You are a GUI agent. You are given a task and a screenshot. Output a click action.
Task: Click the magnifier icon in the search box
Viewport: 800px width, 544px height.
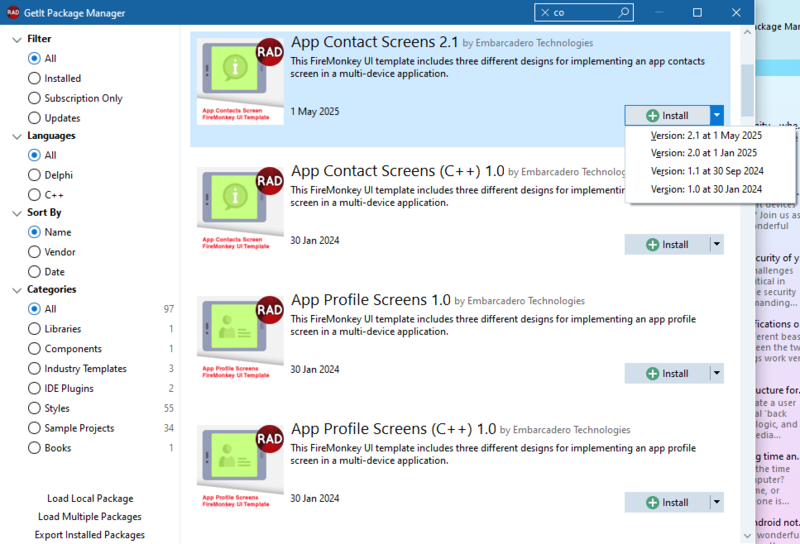coord(623,12)
